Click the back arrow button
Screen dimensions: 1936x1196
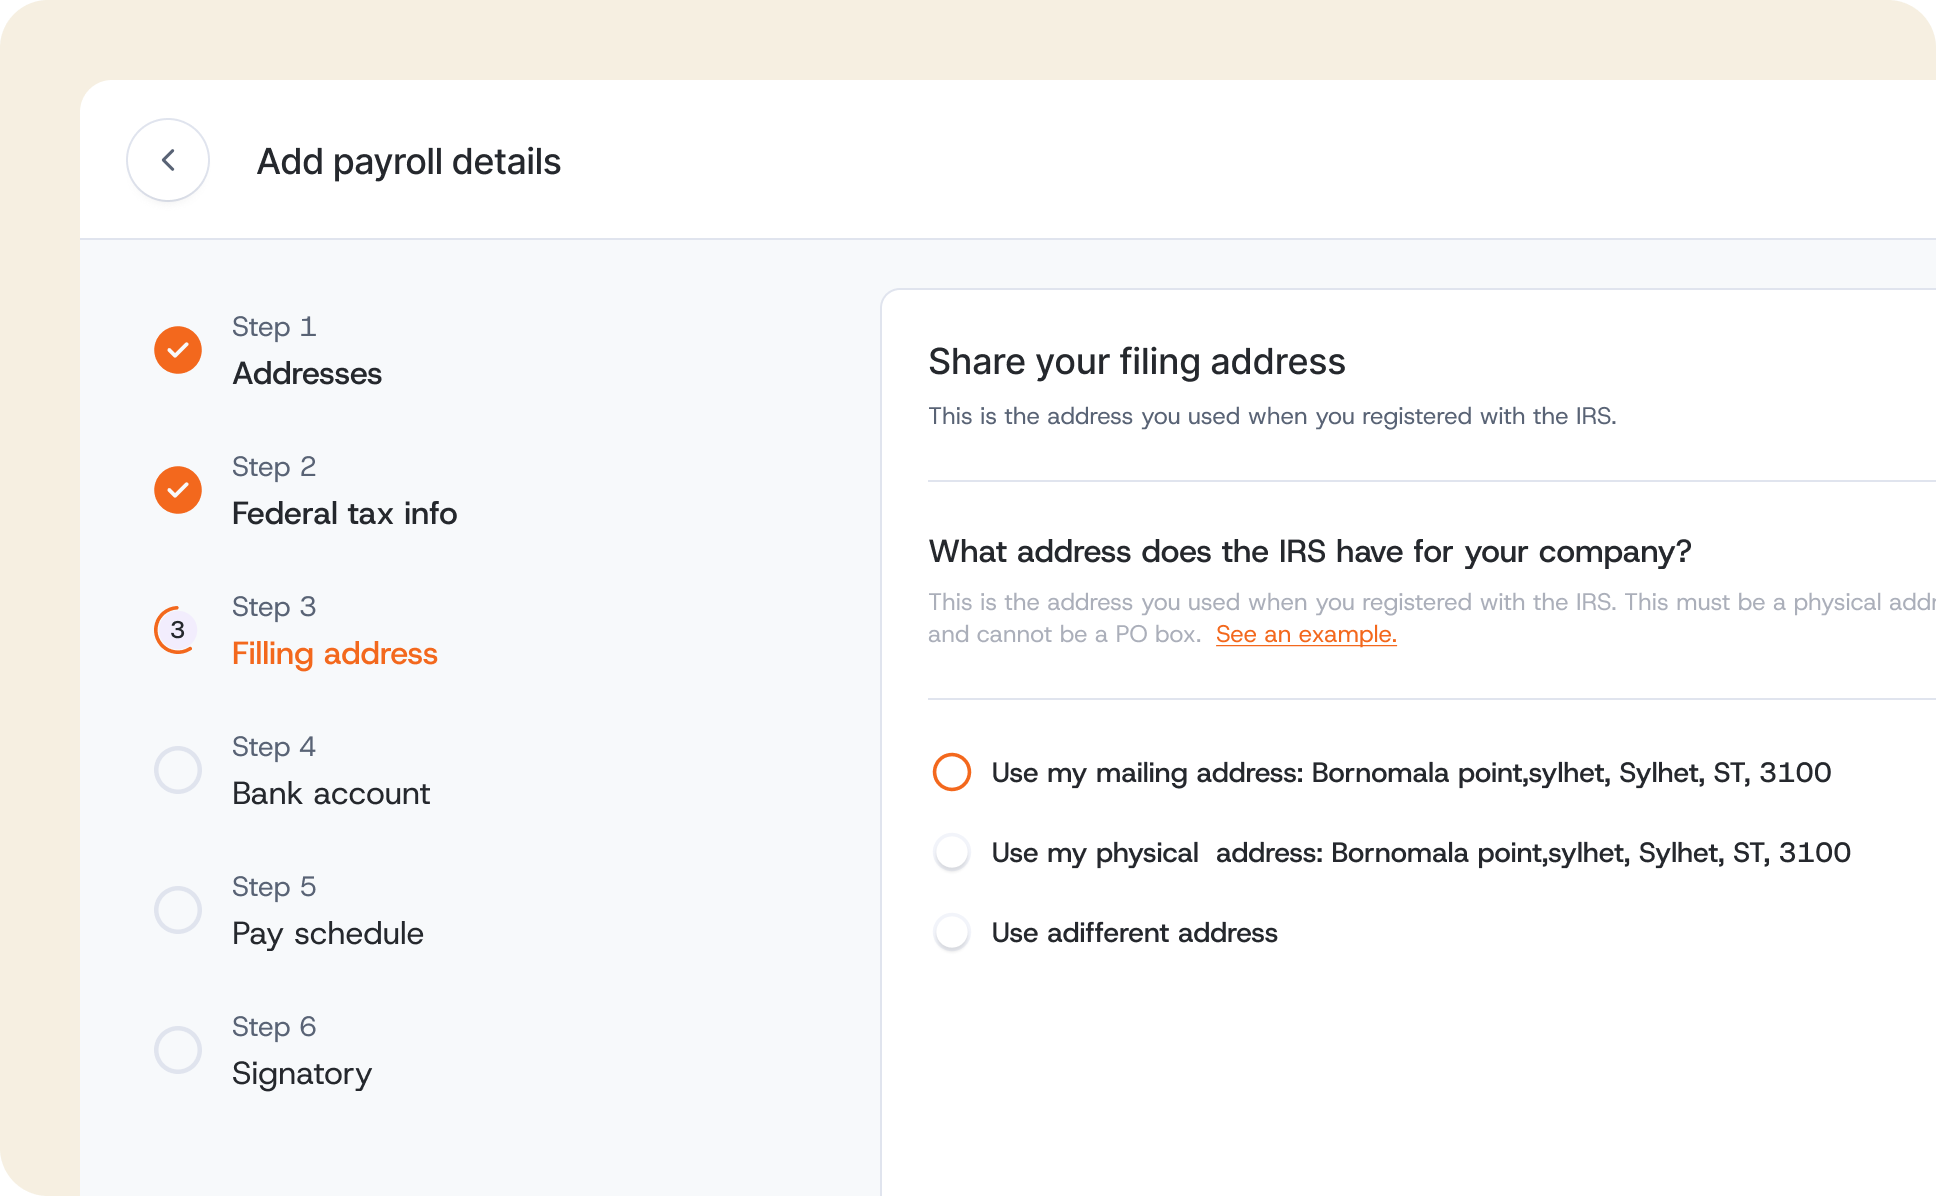pyautogui.click(x=167, y=160)
